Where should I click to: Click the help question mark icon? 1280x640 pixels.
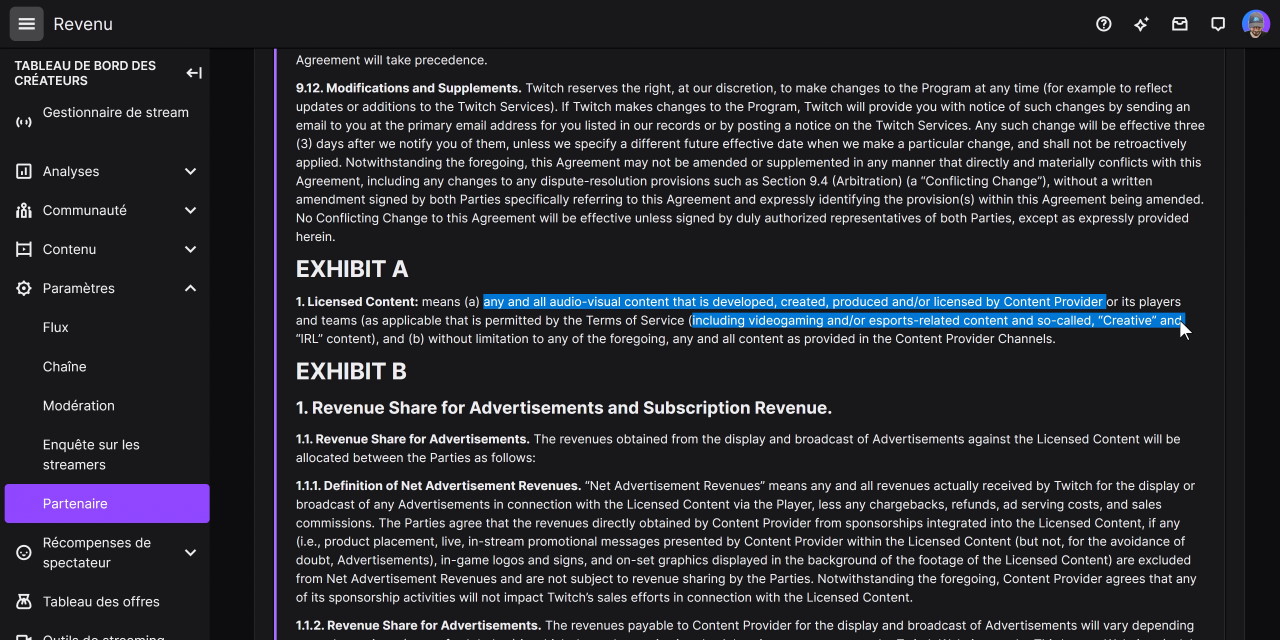1104,24
